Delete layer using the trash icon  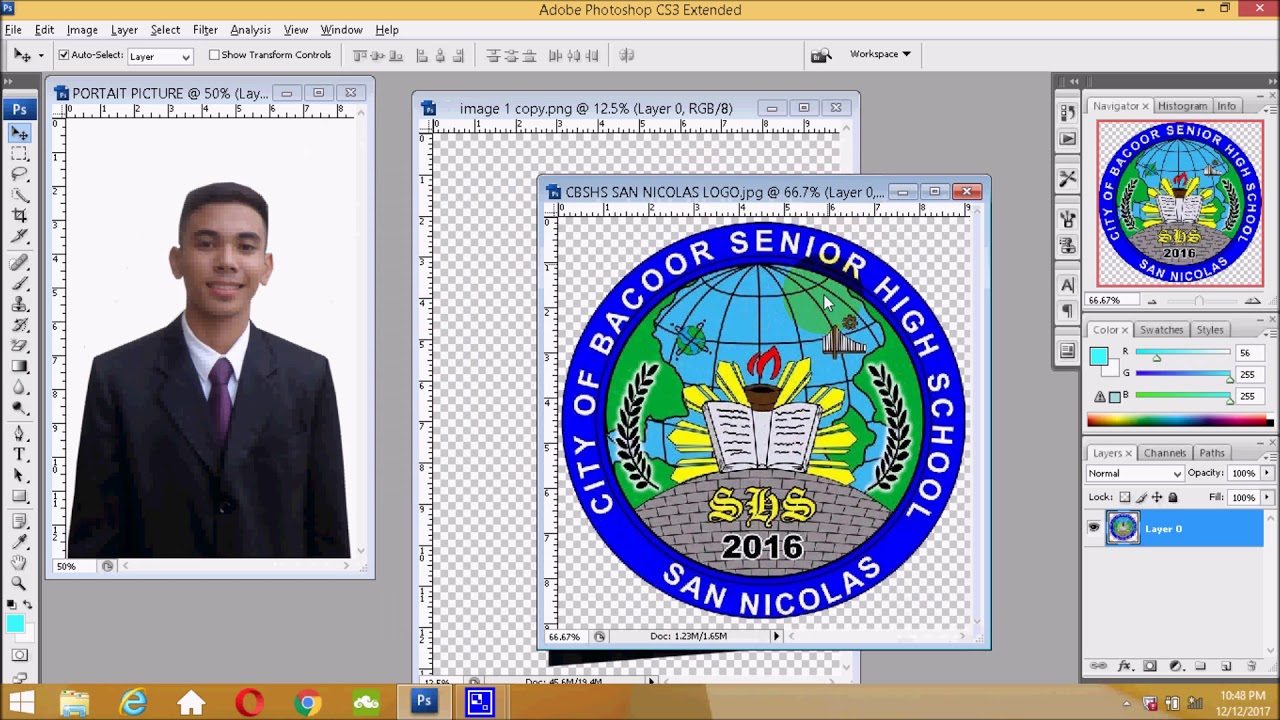click(1252, 666)
